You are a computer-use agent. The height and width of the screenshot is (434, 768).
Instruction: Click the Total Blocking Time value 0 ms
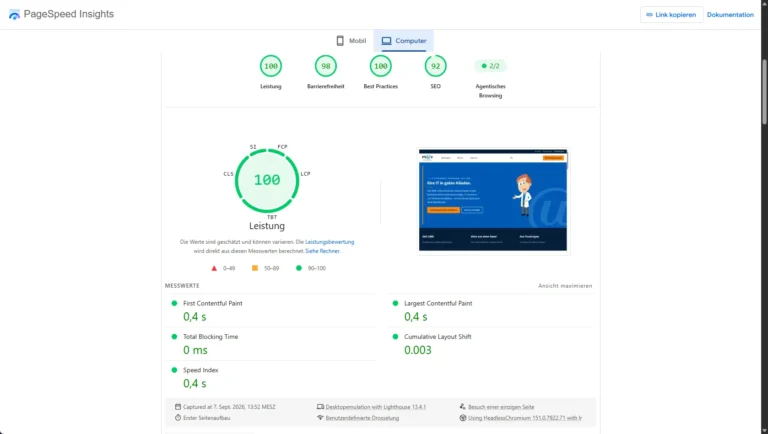[x=195, y=350]
